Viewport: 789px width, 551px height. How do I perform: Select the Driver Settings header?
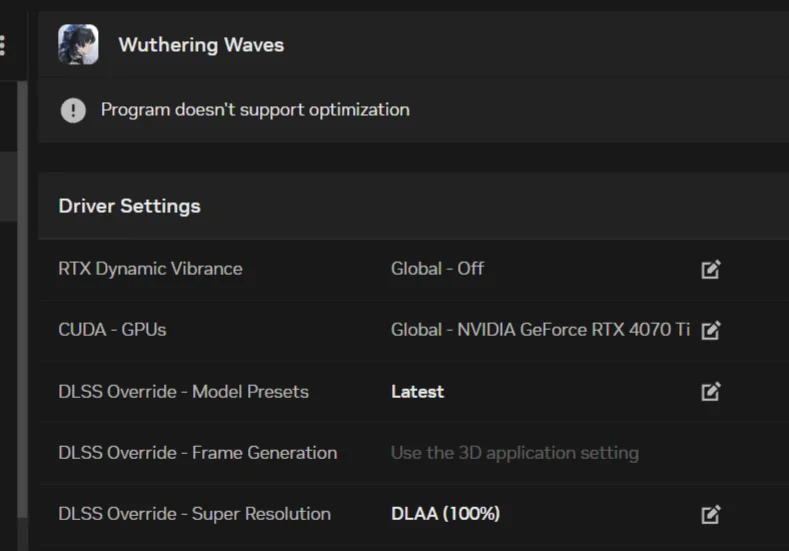click(x=129, y=206)
